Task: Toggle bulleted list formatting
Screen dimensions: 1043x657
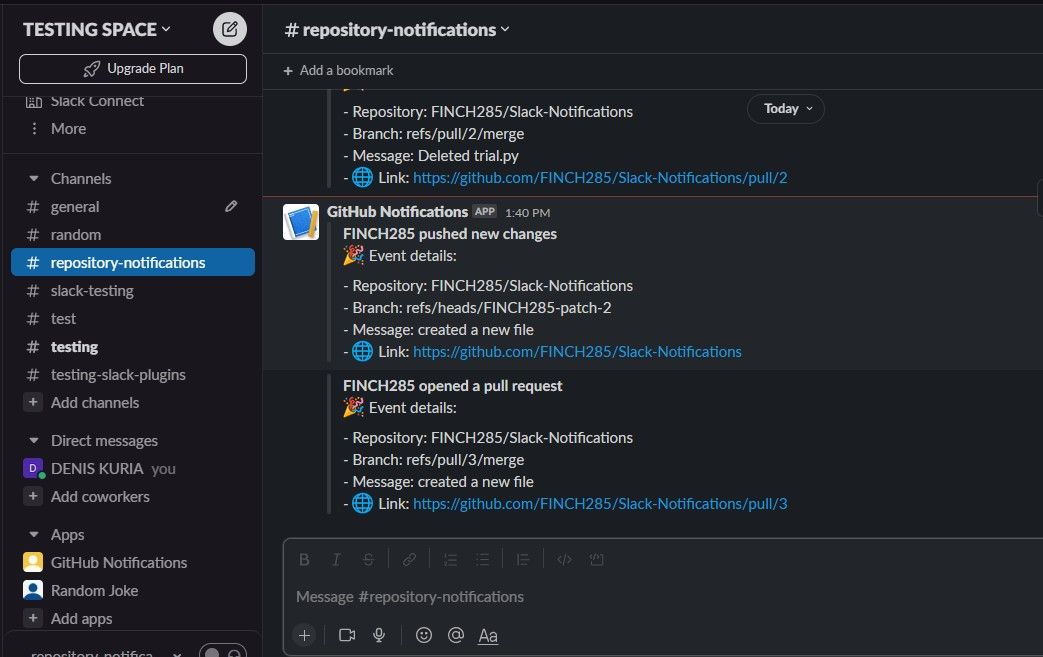Action: point(483,559)
